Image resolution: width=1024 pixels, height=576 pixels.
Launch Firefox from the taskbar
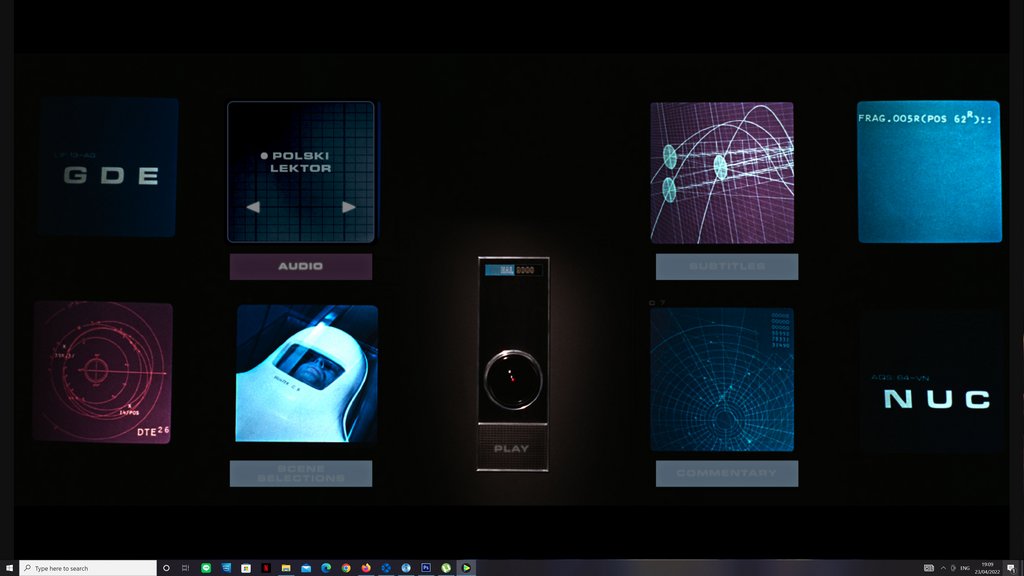(366, 568)
